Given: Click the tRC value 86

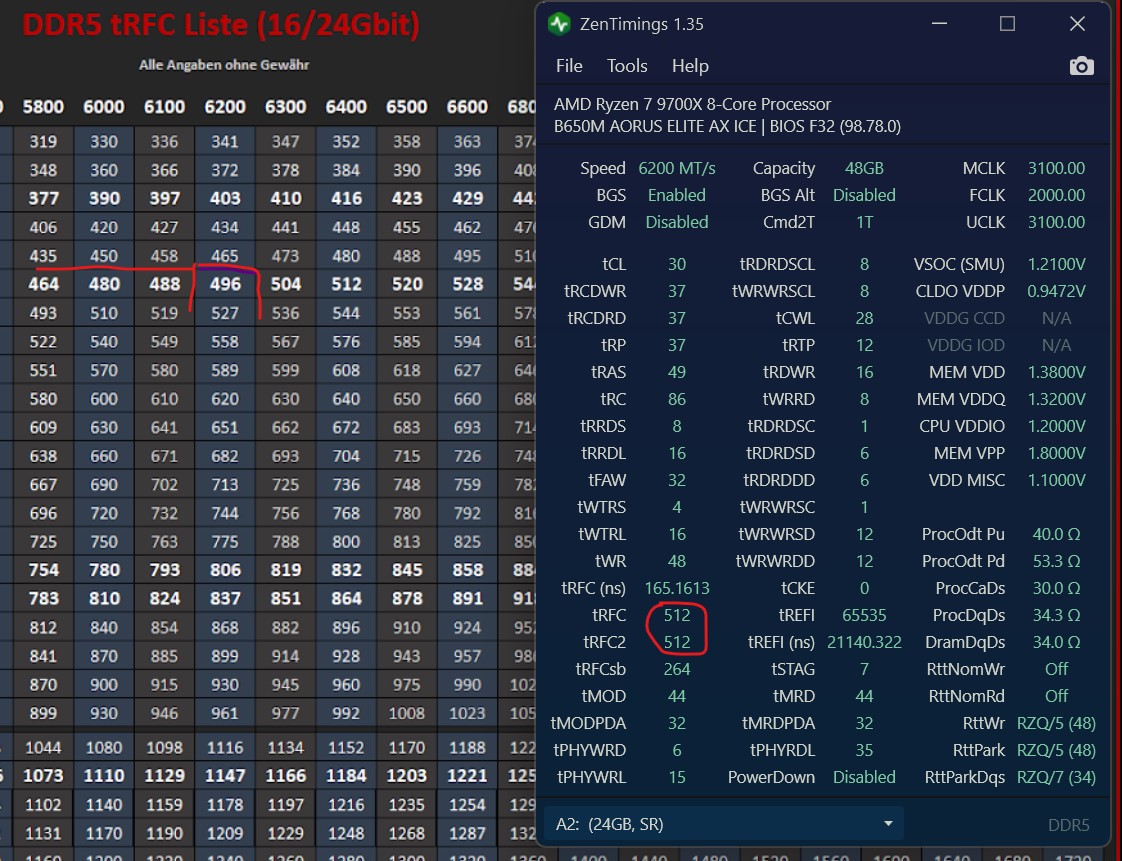Looking at the screenshot, I should coord(676,399).
